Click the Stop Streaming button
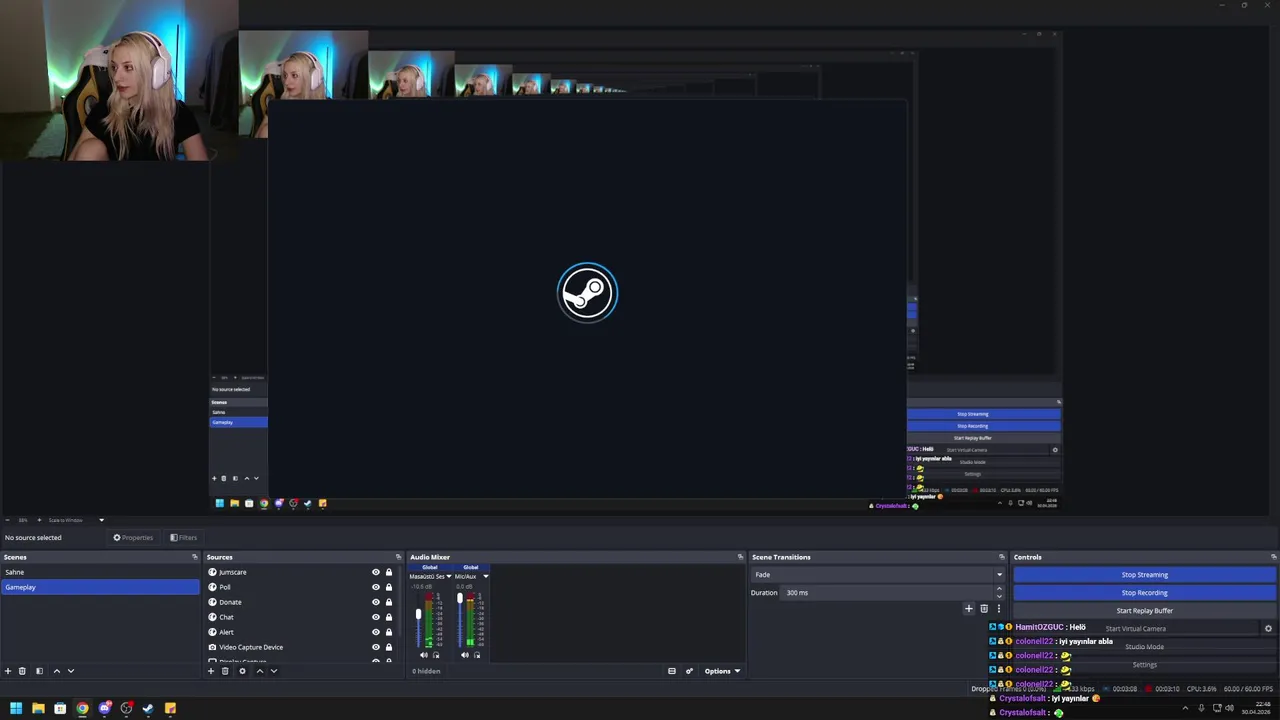 [1145, 575]
